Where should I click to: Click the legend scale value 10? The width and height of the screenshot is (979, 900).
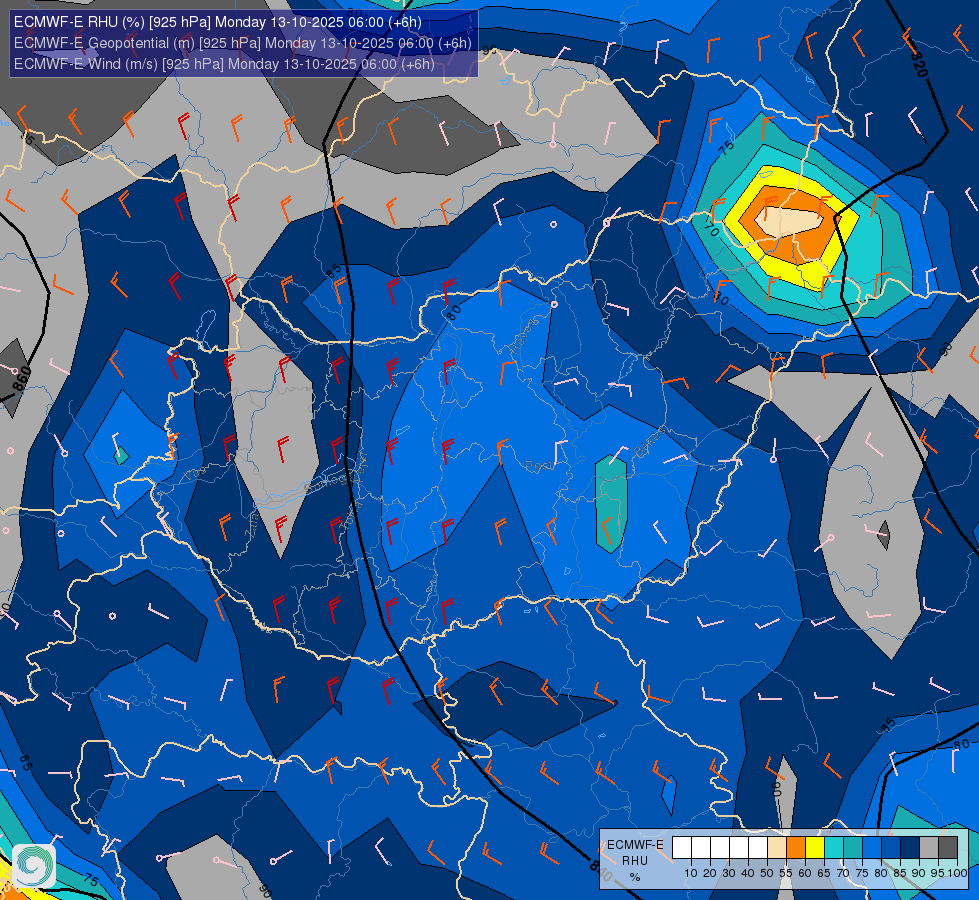(691, 873)
